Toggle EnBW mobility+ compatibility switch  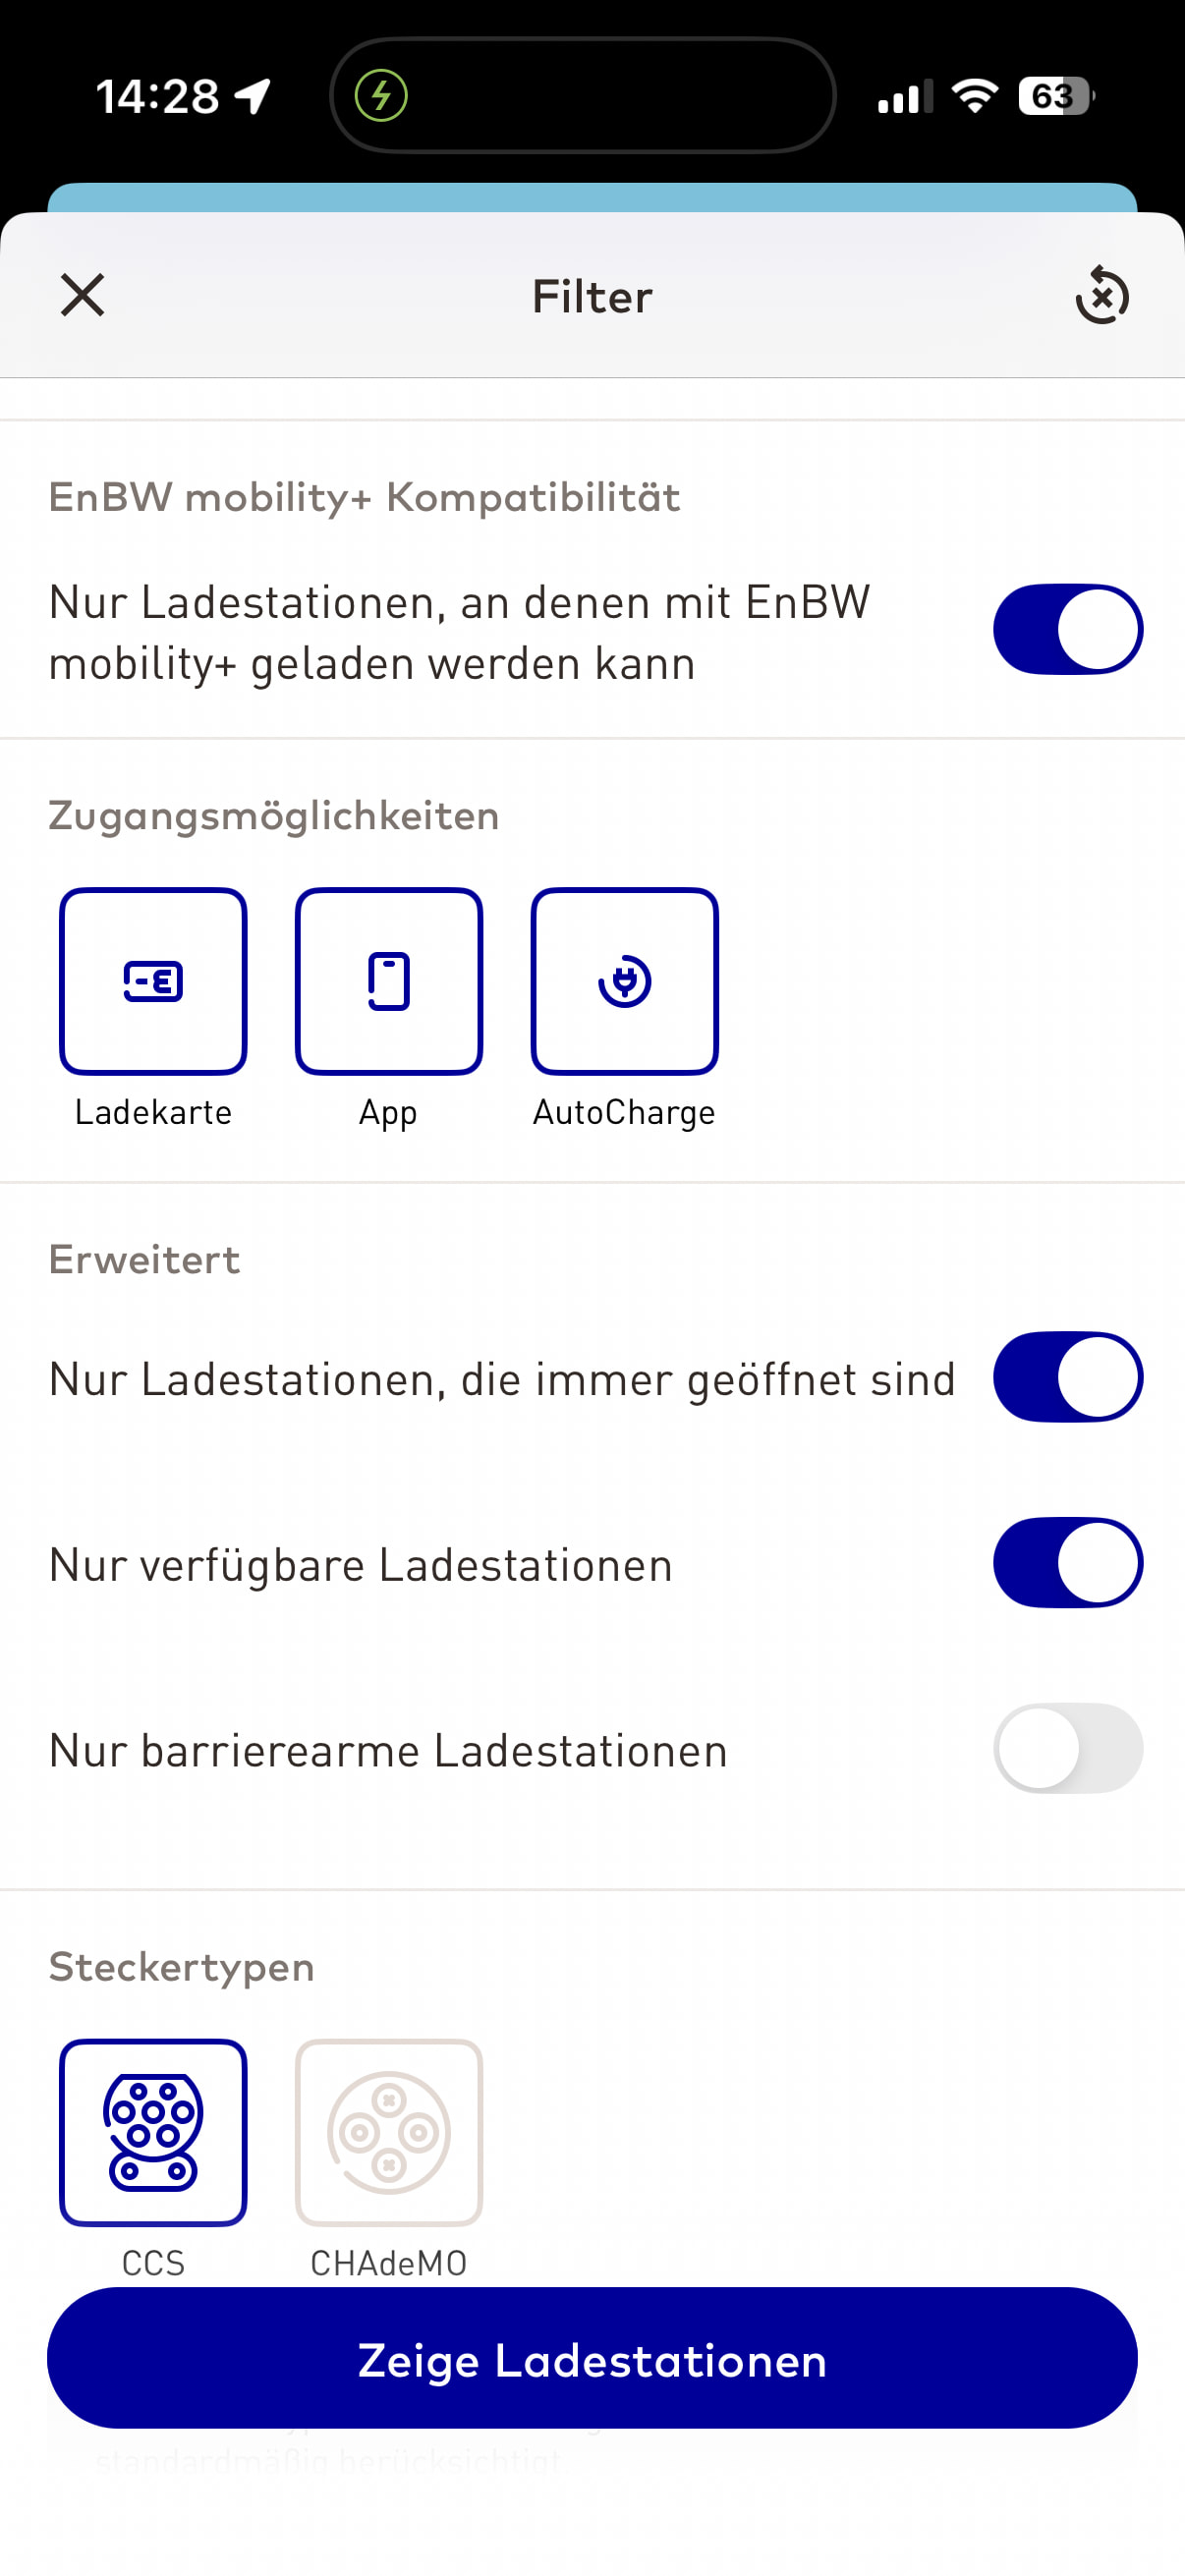pyautogui.click(x=1067, y=629)
